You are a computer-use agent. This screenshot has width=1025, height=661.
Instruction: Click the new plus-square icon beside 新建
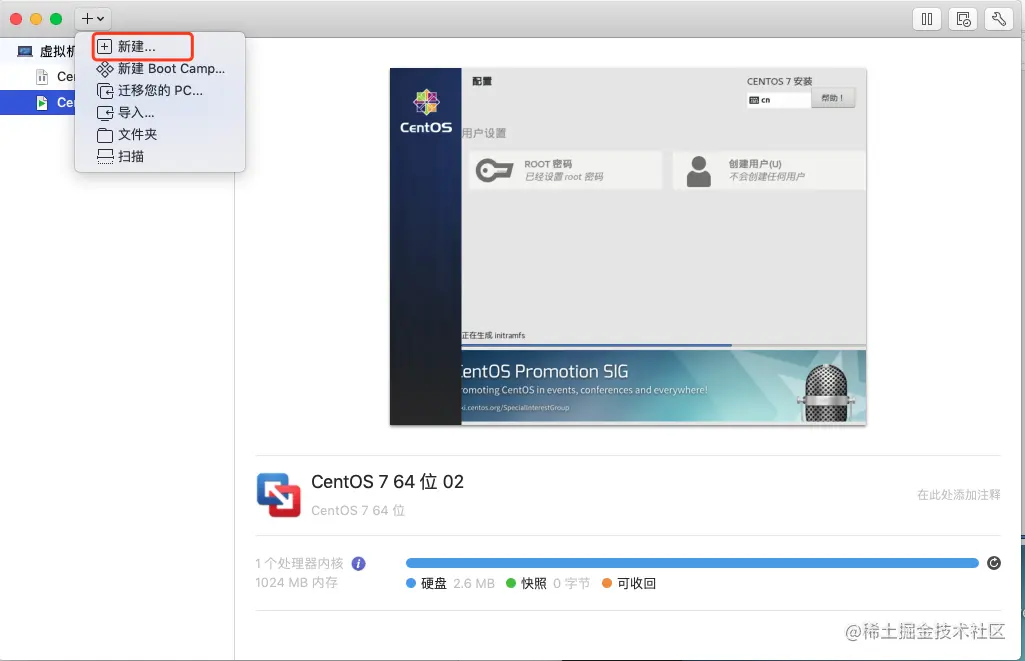[105, 46]
